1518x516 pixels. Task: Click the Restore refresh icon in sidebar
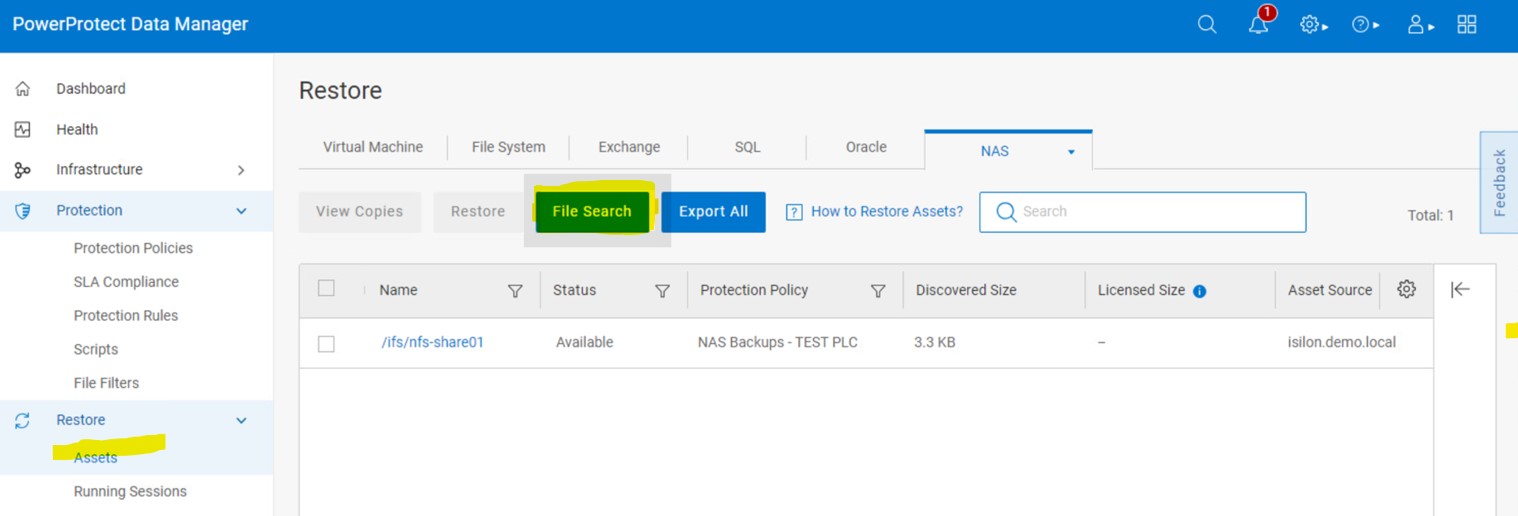23,421
